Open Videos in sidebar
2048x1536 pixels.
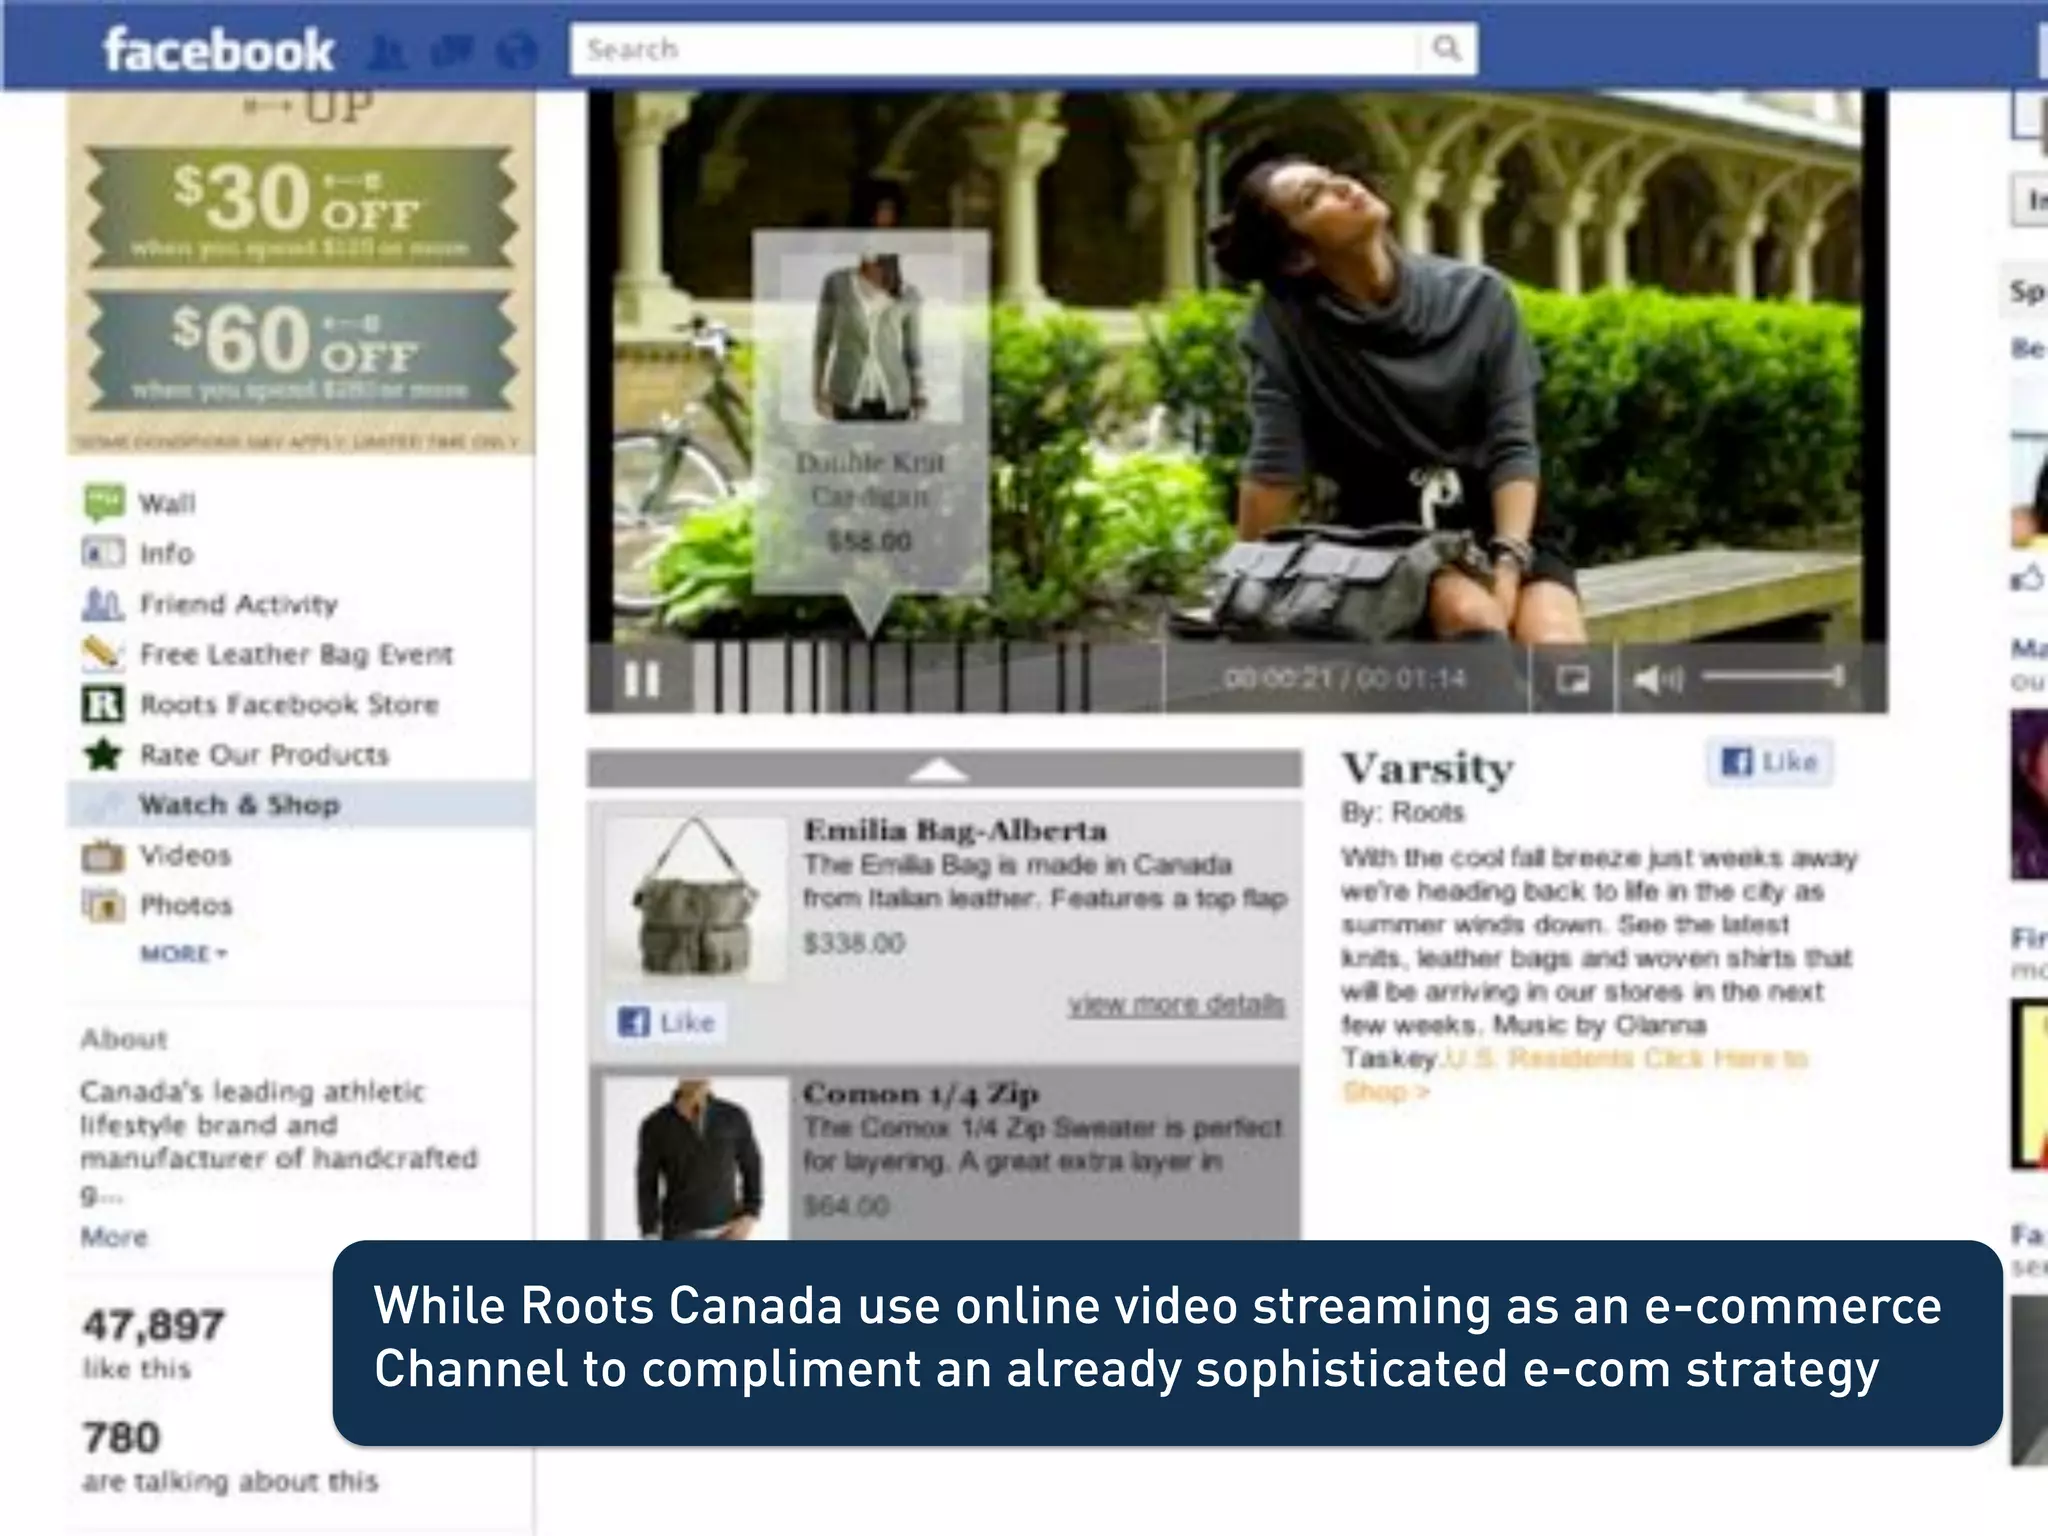click(x=185, y=855)
